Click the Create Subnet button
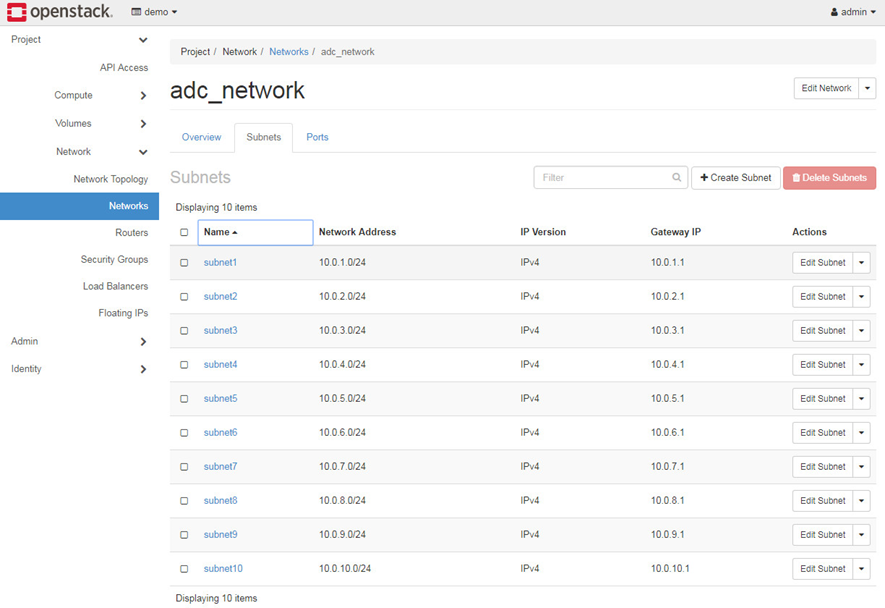 pos(735,178)
